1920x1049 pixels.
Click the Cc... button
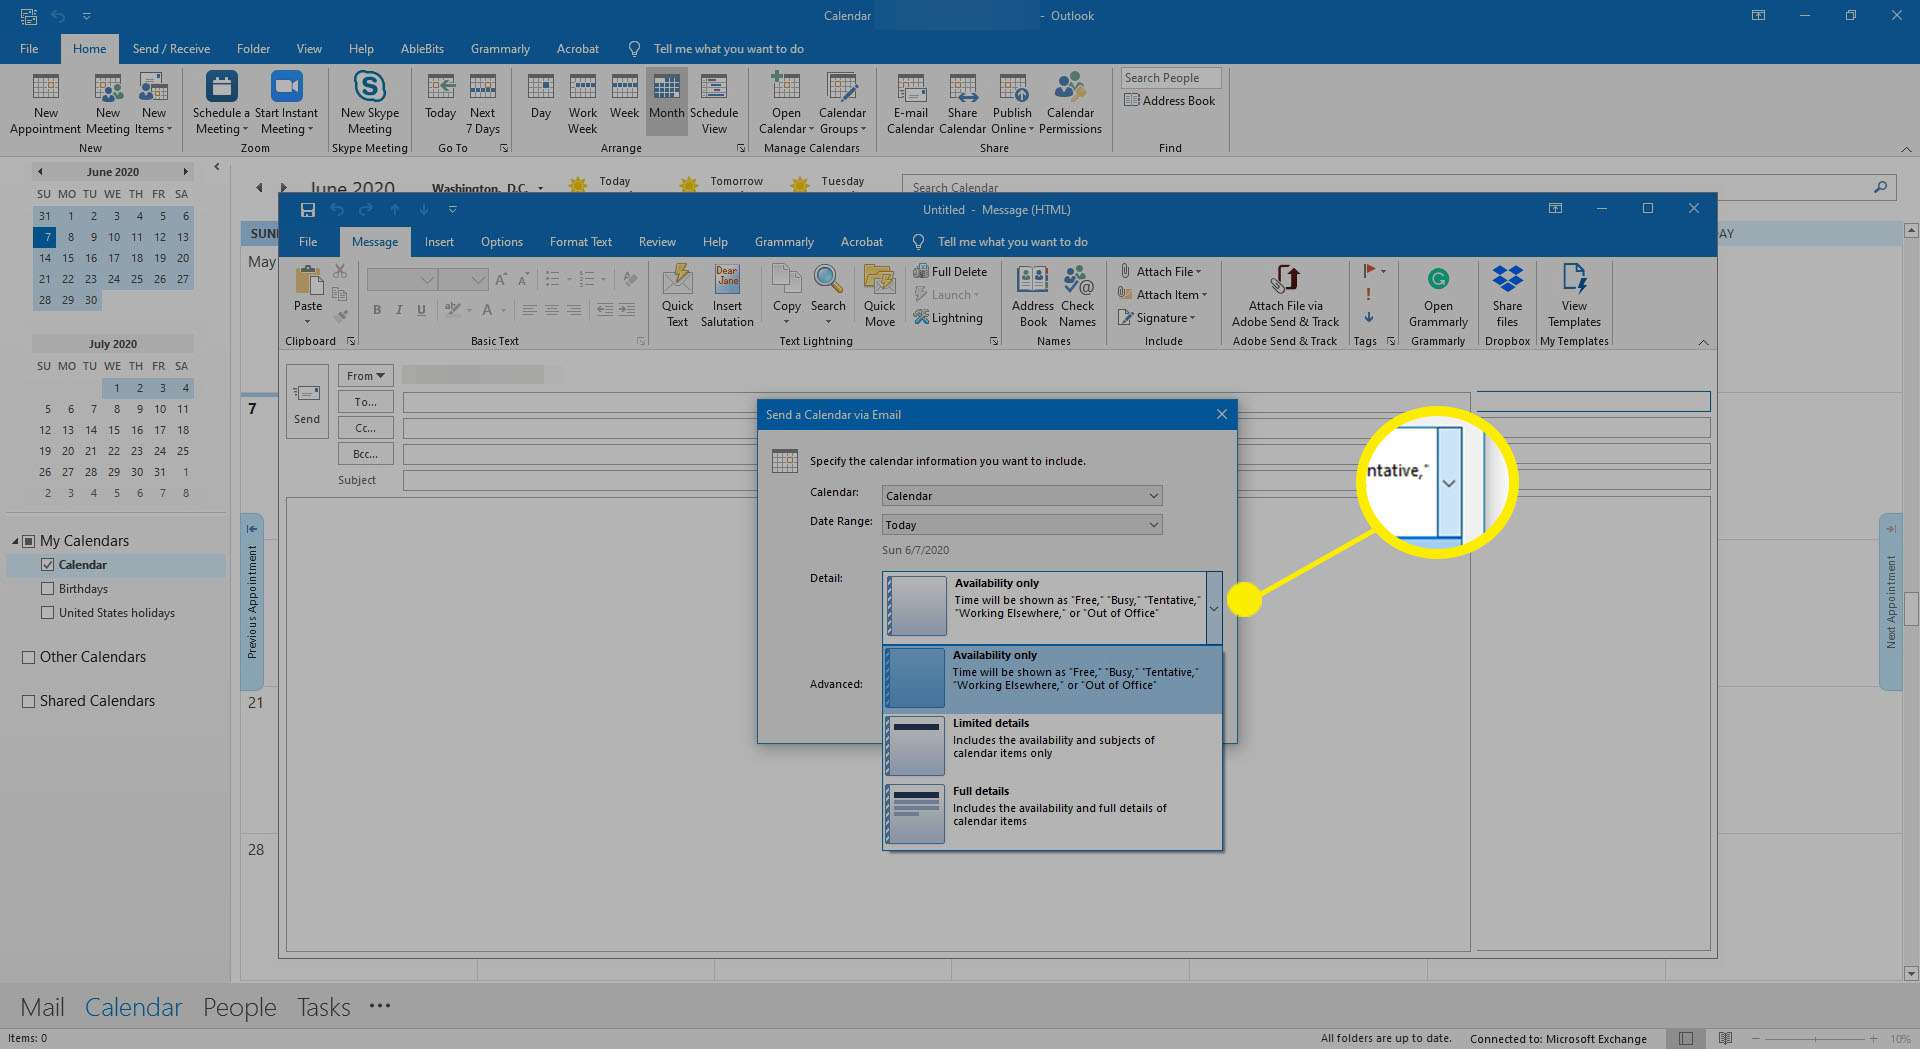click(365, 428)
